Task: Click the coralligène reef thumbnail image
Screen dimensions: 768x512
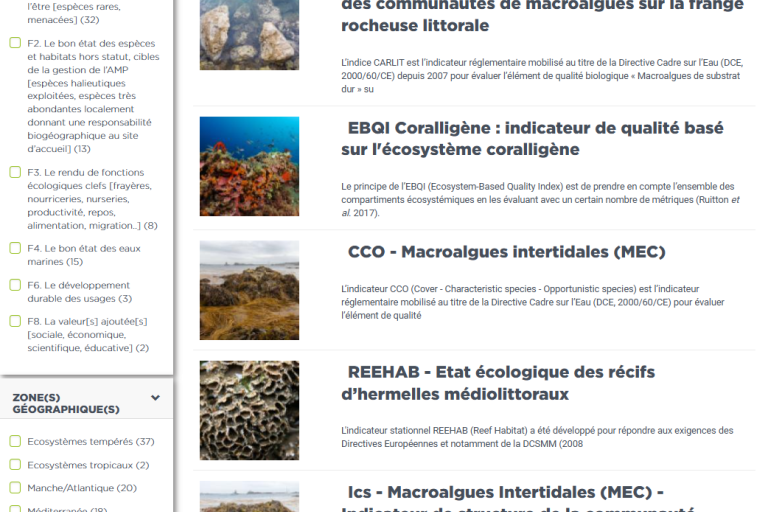Action: [x=249, y=166]
